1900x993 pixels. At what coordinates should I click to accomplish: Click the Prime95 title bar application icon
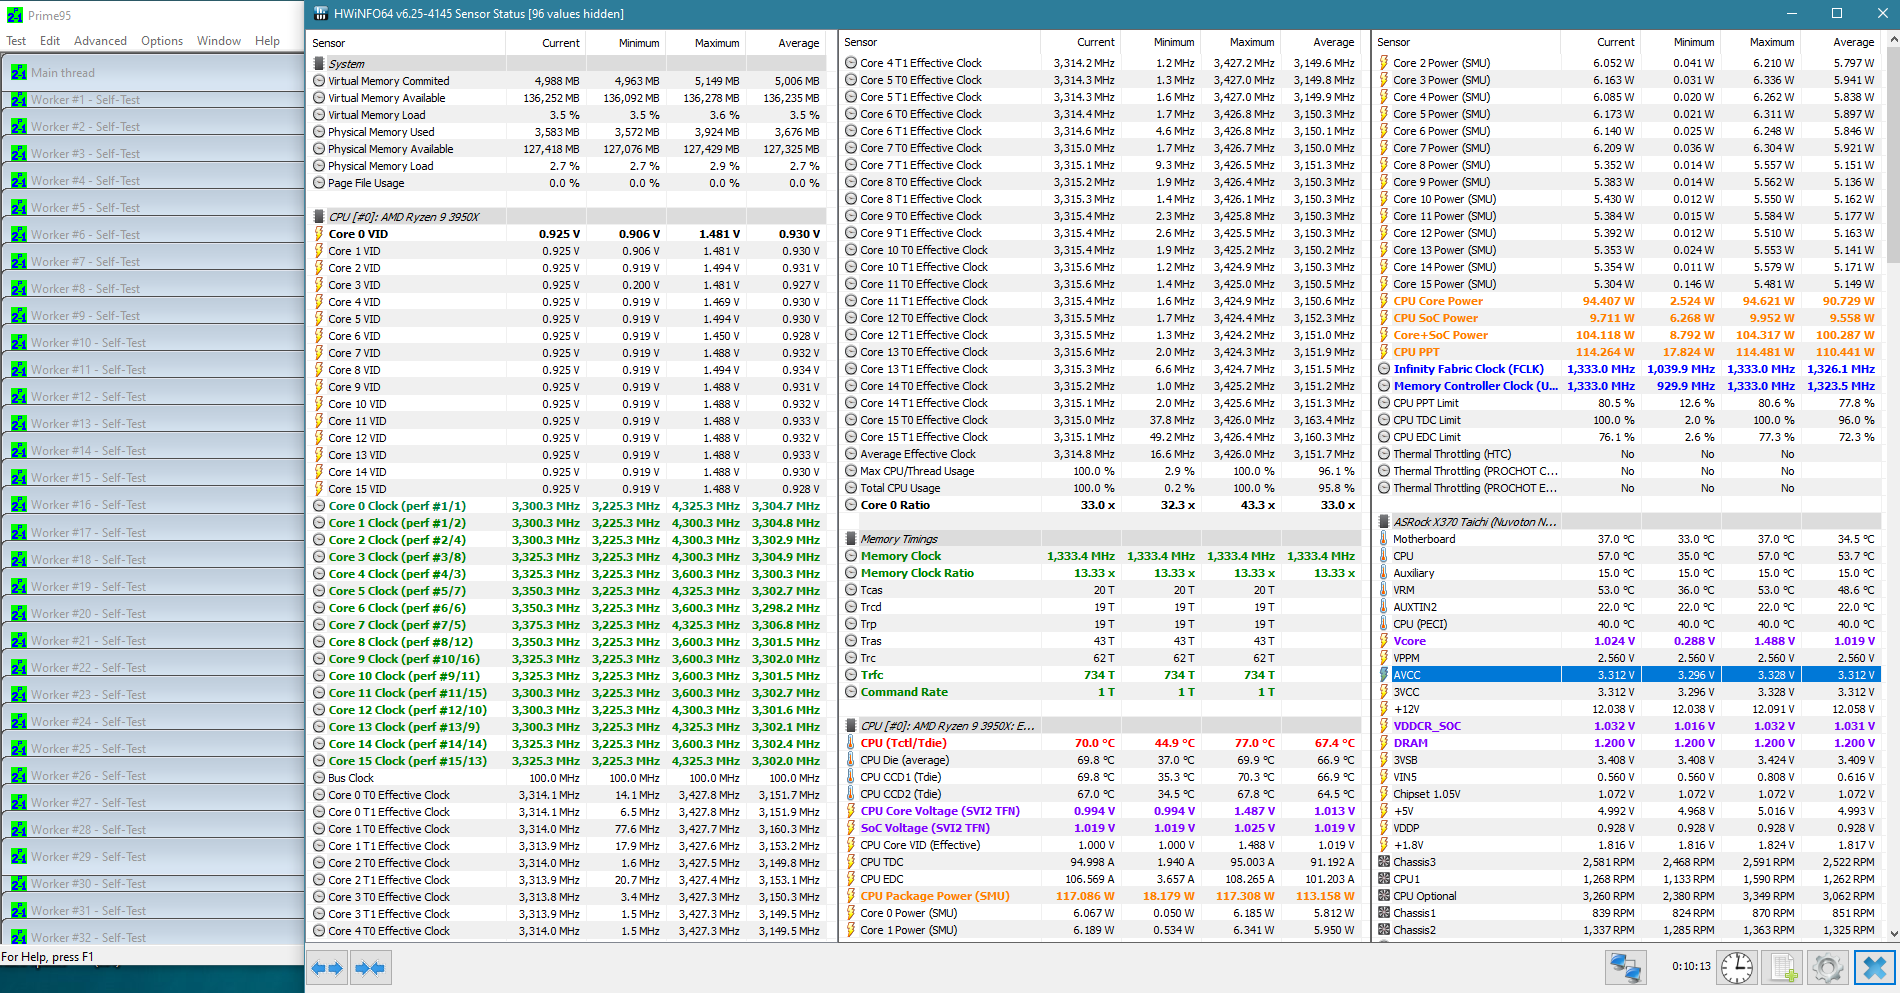click(x=15, y=15)
